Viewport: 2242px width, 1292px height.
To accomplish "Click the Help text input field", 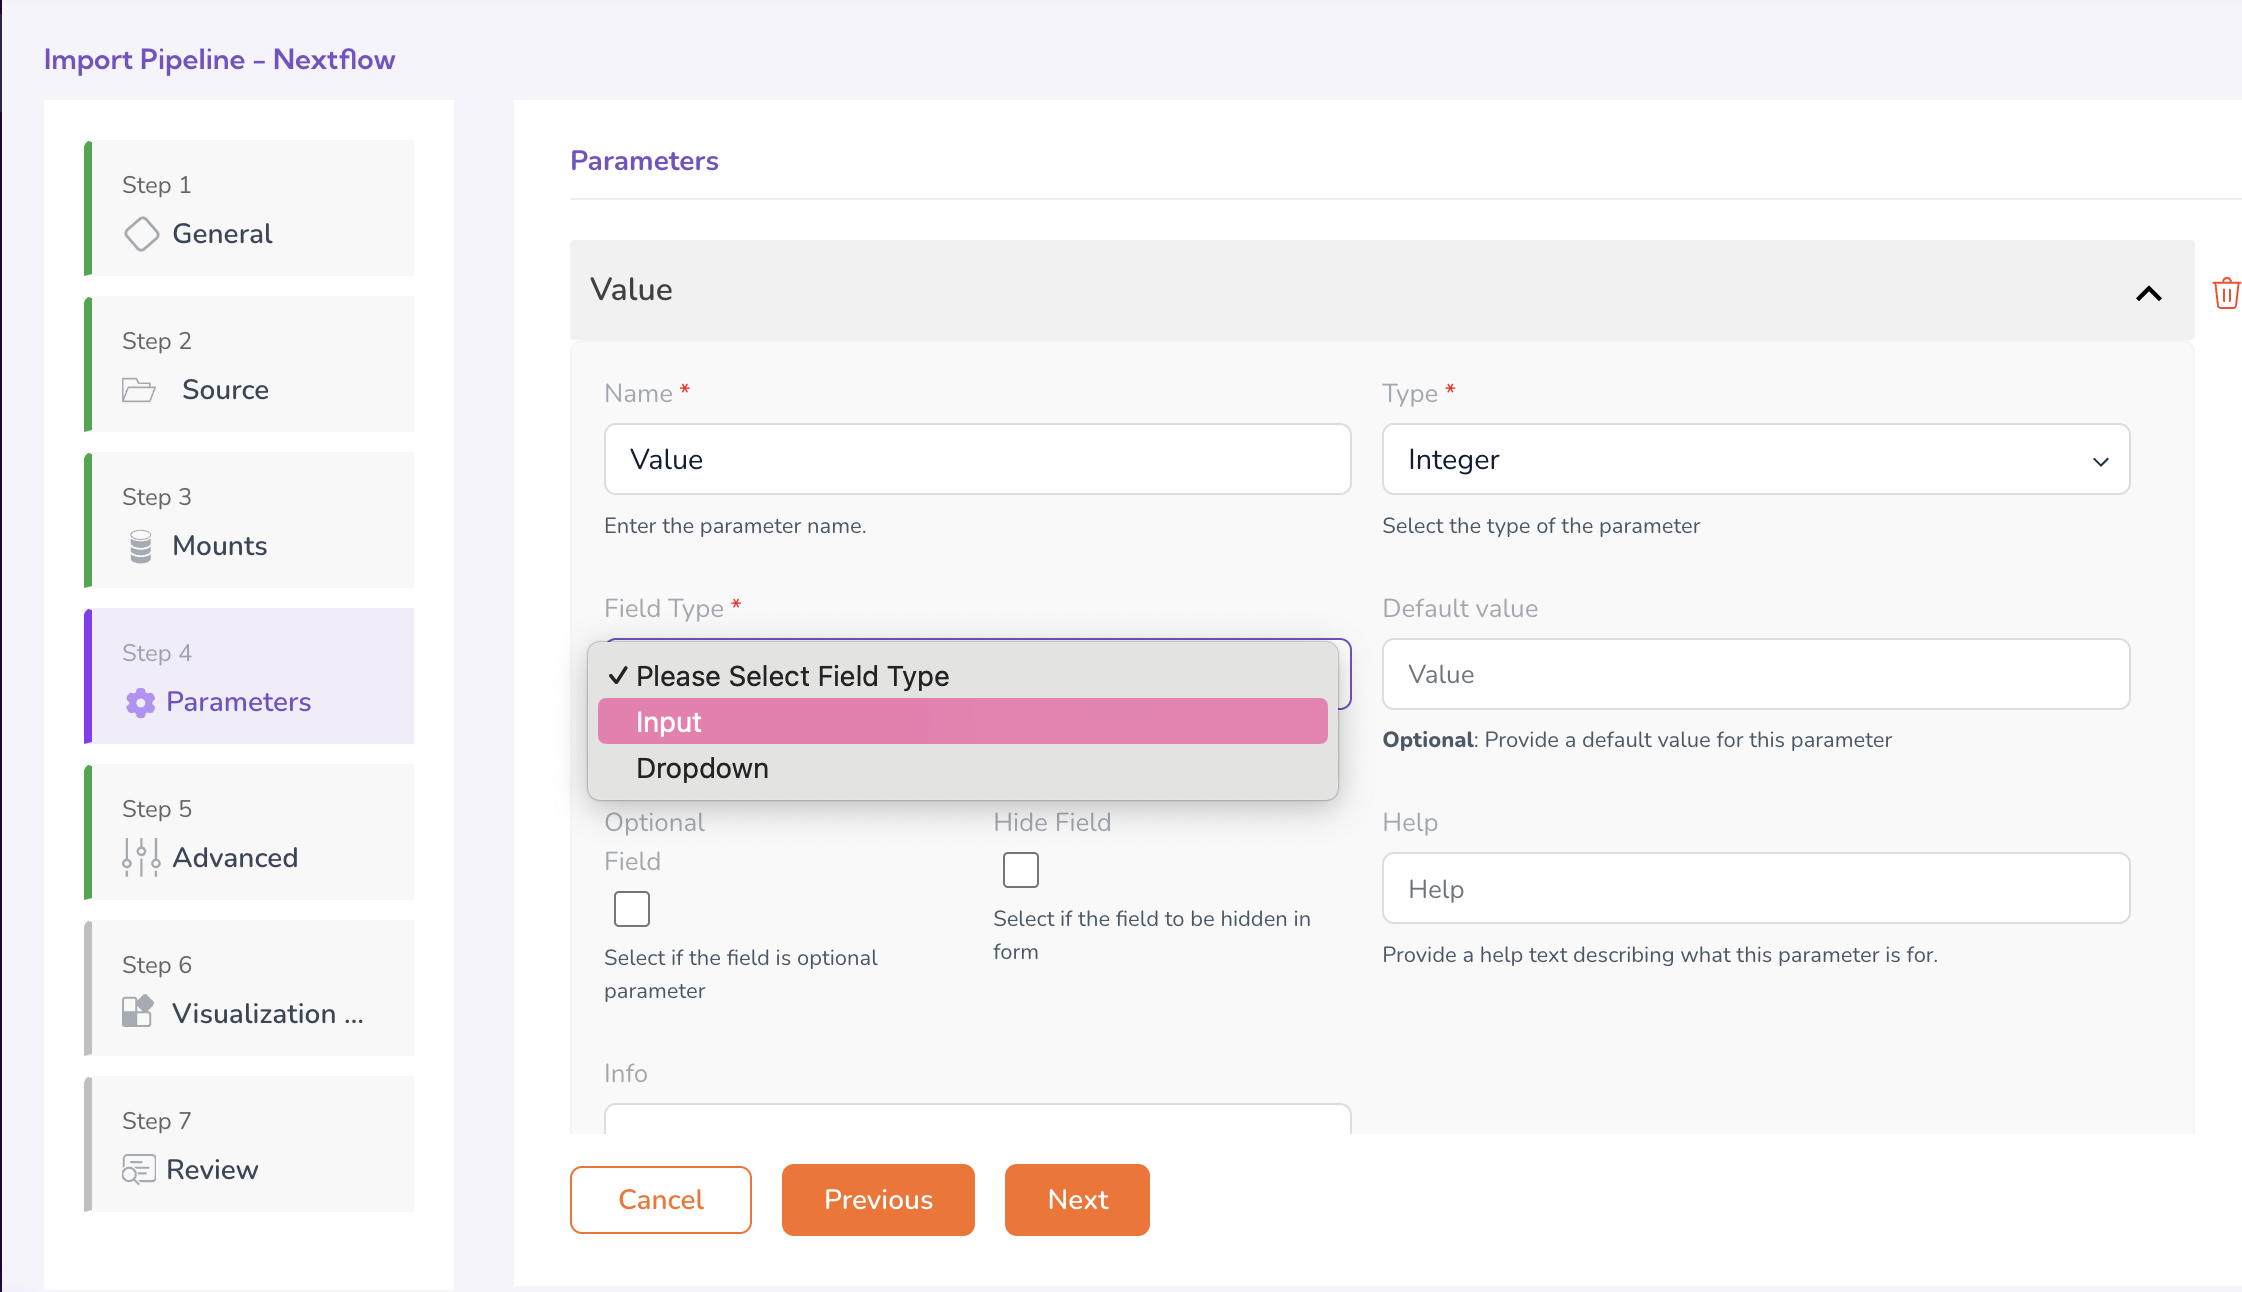I will pos(1755,889).
